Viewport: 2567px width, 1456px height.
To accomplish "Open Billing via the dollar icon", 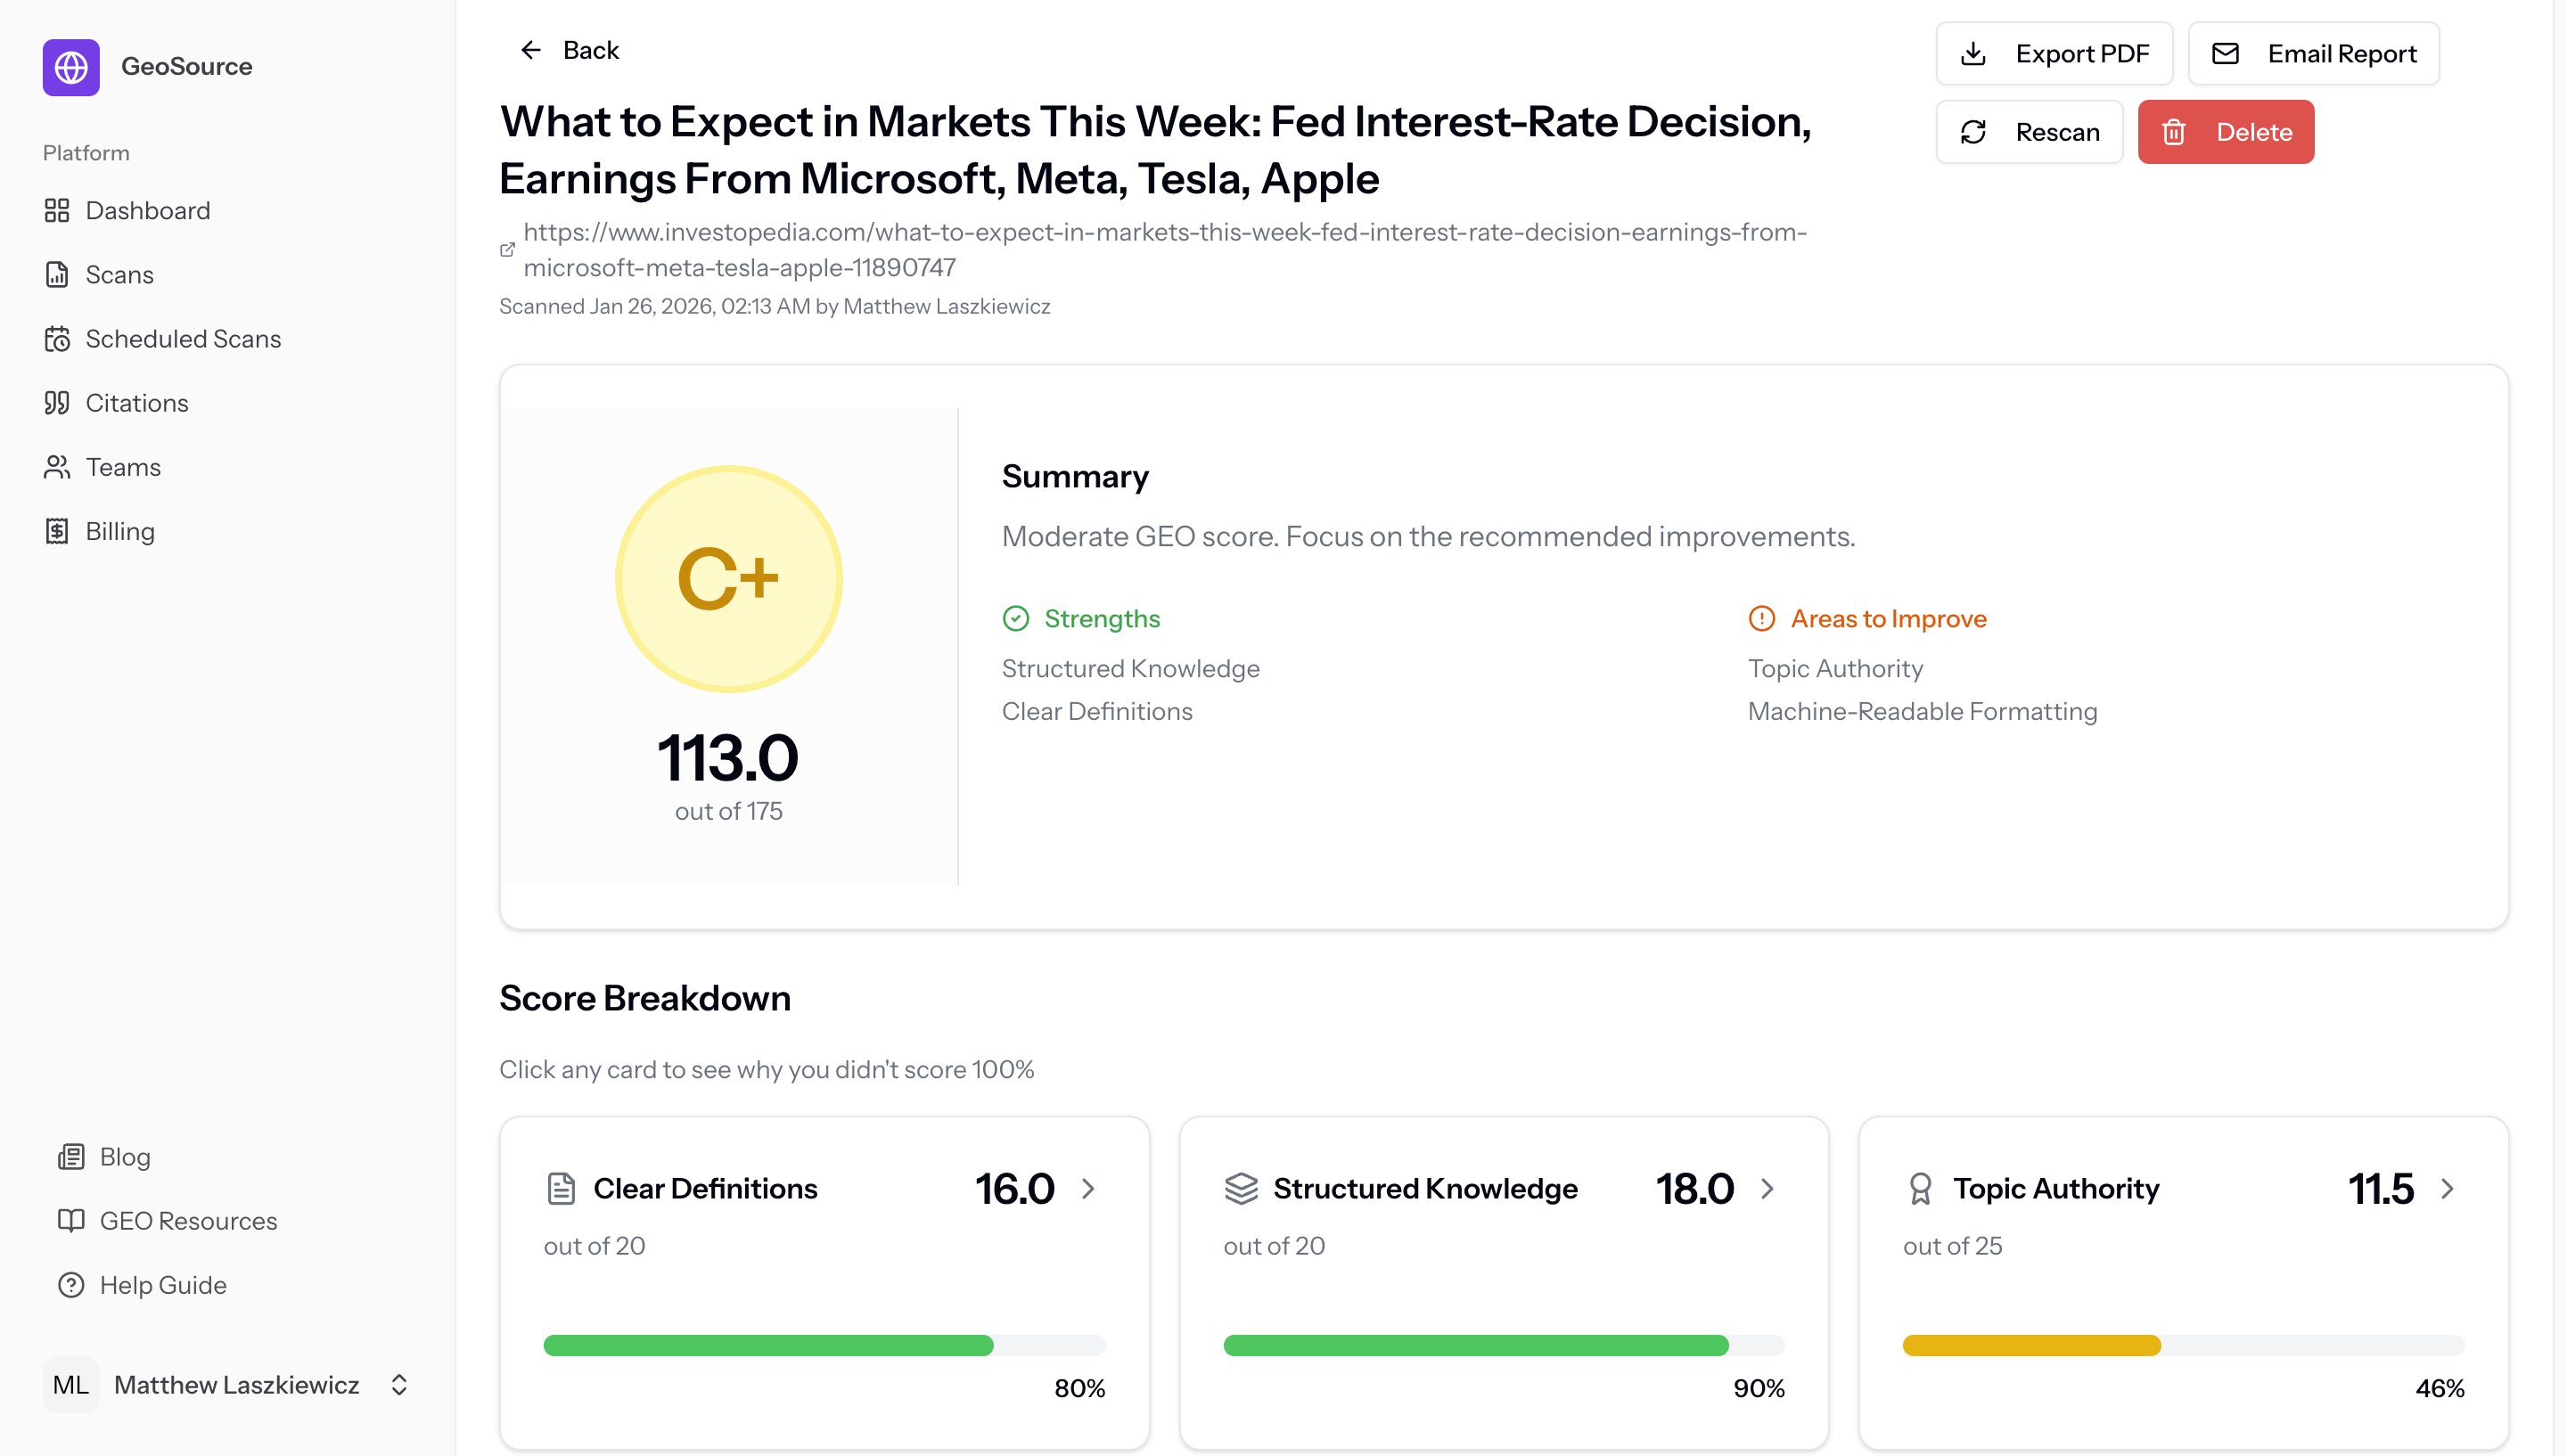I will (58, 531).
